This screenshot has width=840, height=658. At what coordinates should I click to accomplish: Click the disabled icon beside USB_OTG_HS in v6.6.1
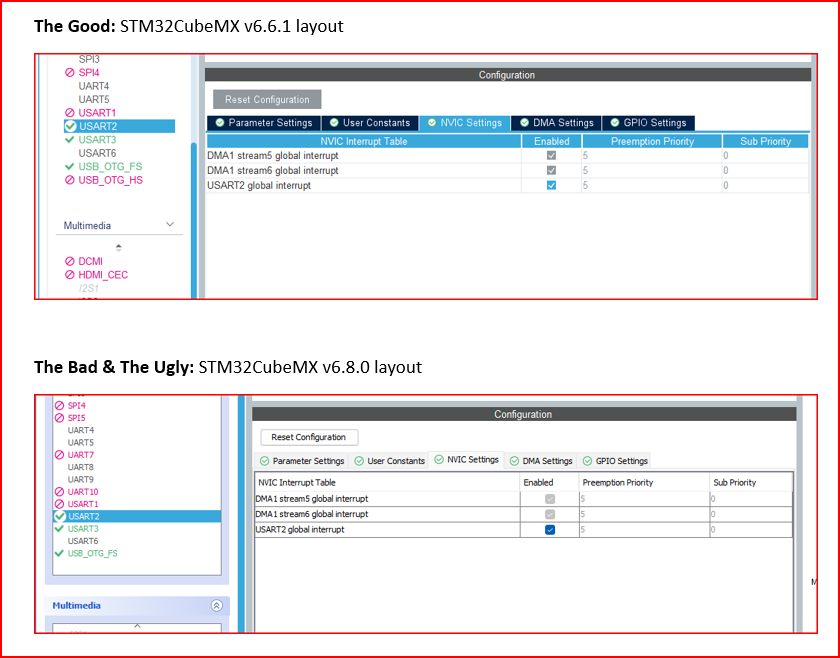point(70,180)
